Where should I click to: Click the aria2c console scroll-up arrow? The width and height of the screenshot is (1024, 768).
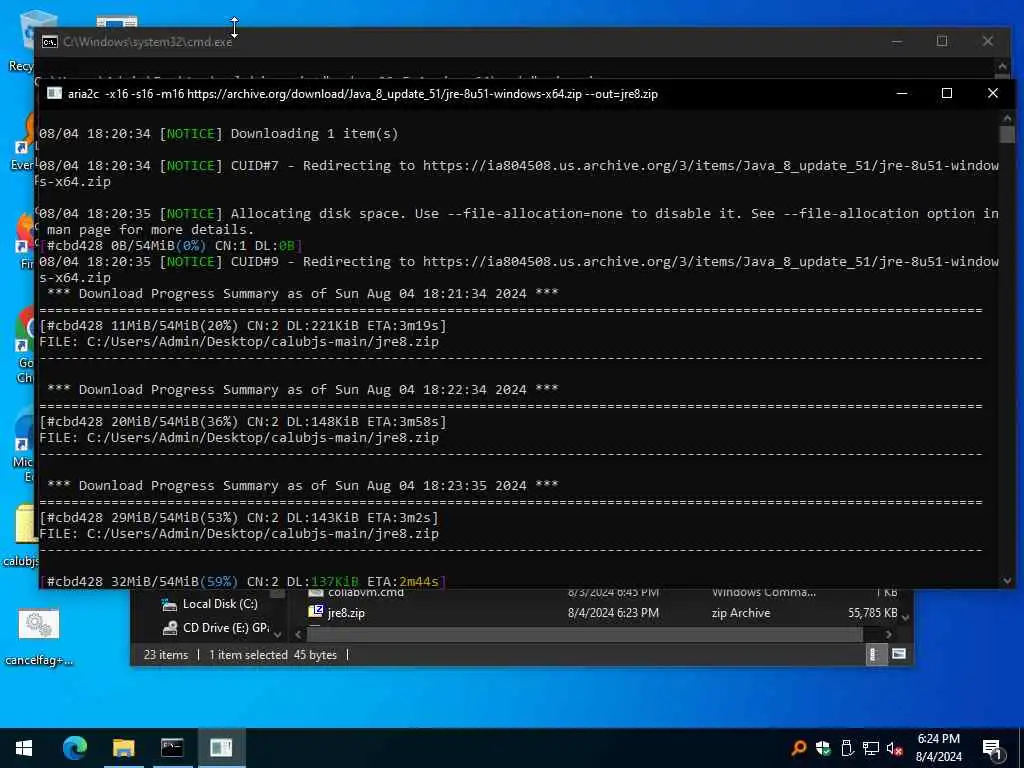coord(1007,118)
